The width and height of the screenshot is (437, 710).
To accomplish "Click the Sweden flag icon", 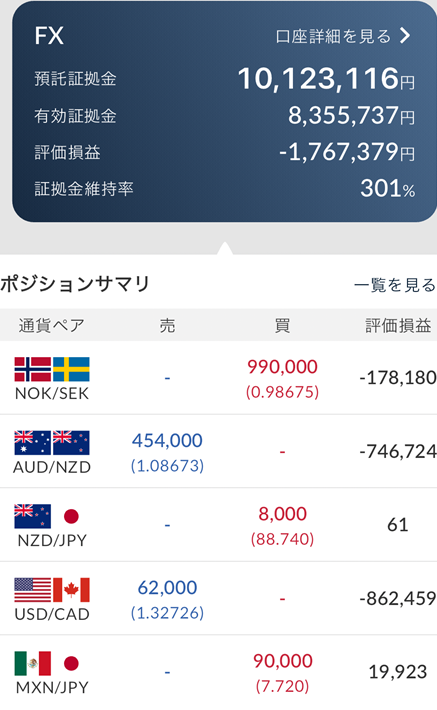I will click(x=71, y=369).
